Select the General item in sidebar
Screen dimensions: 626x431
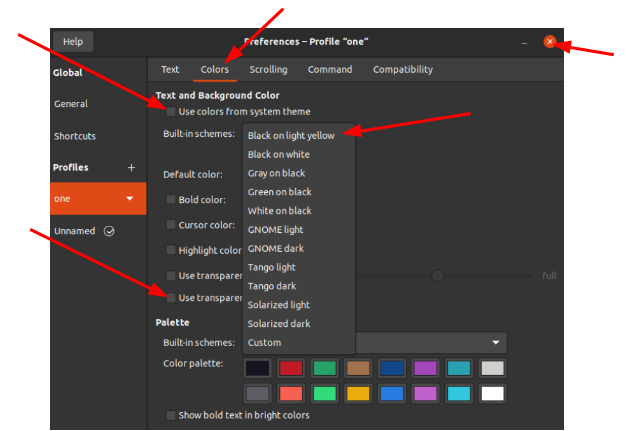point(71,104)
